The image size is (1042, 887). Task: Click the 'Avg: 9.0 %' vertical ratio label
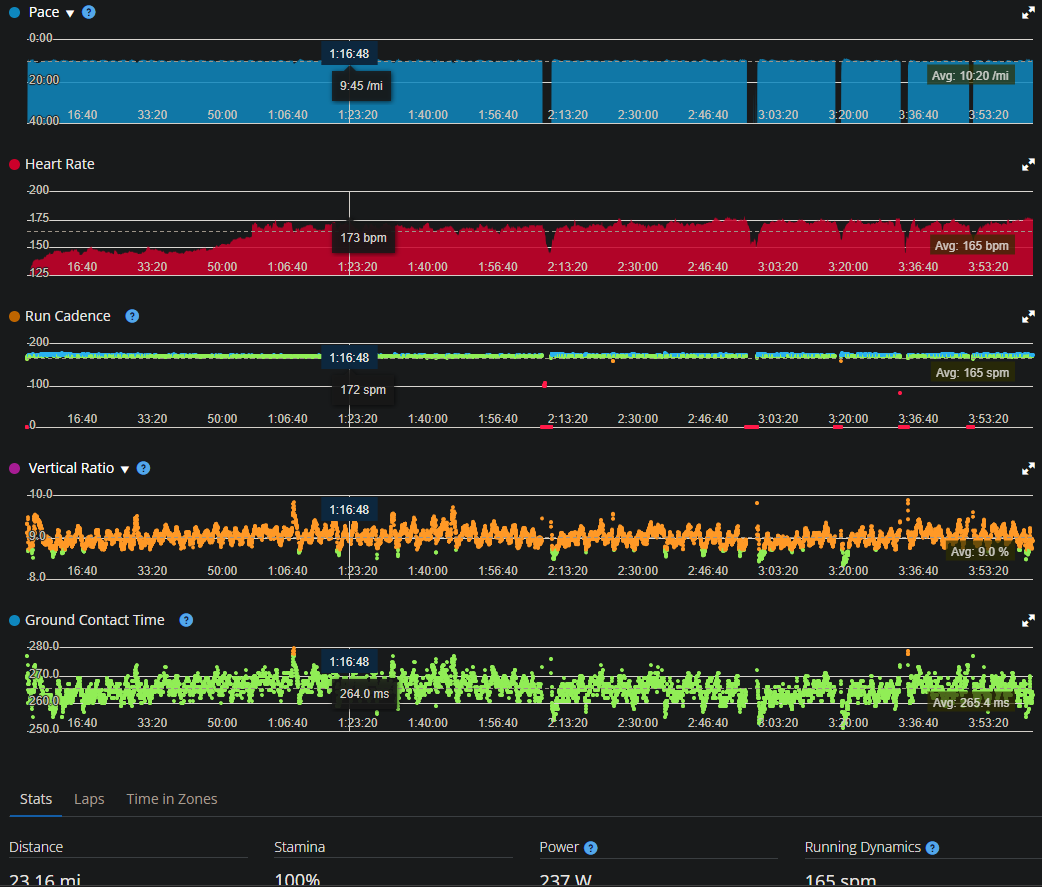(x=980, y=551)
